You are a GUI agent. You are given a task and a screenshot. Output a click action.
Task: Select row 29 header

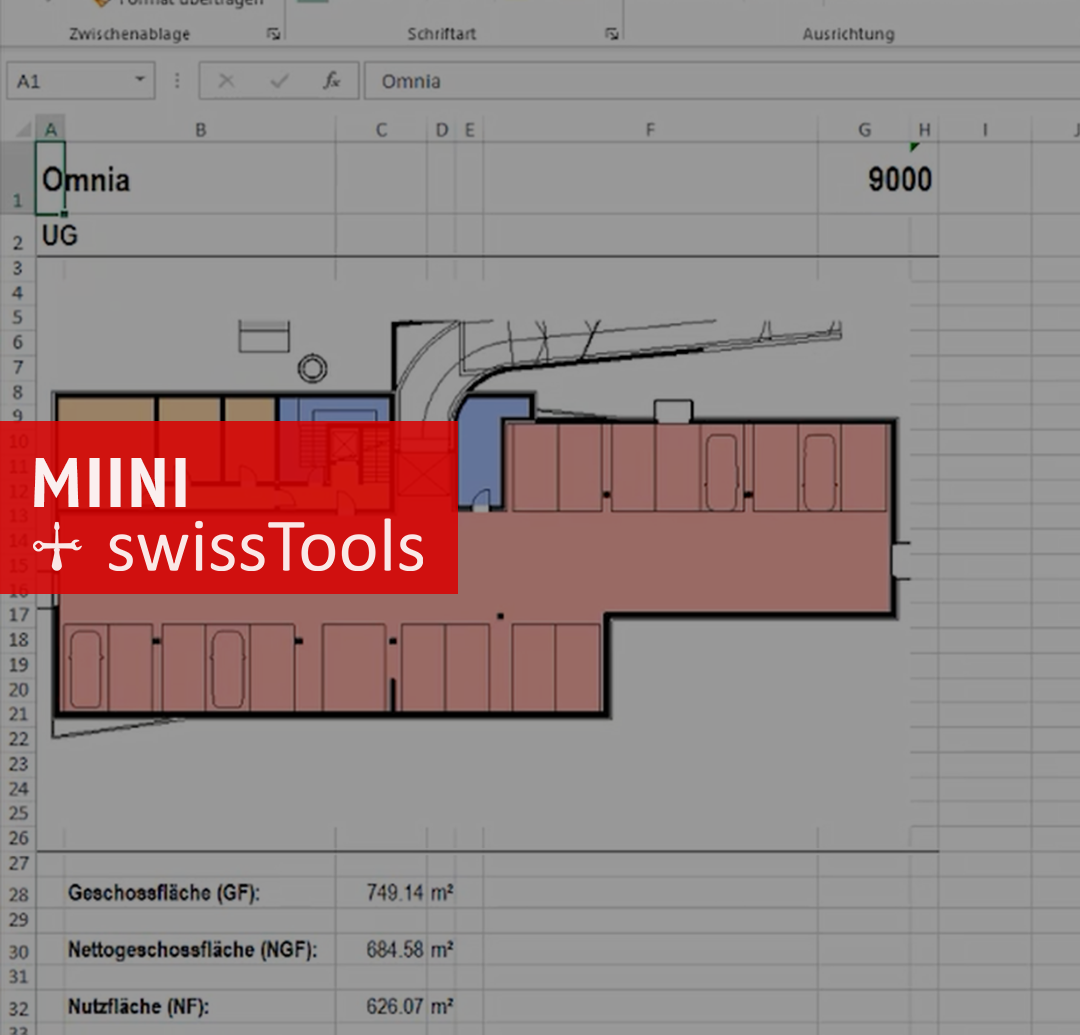(18, 919)
